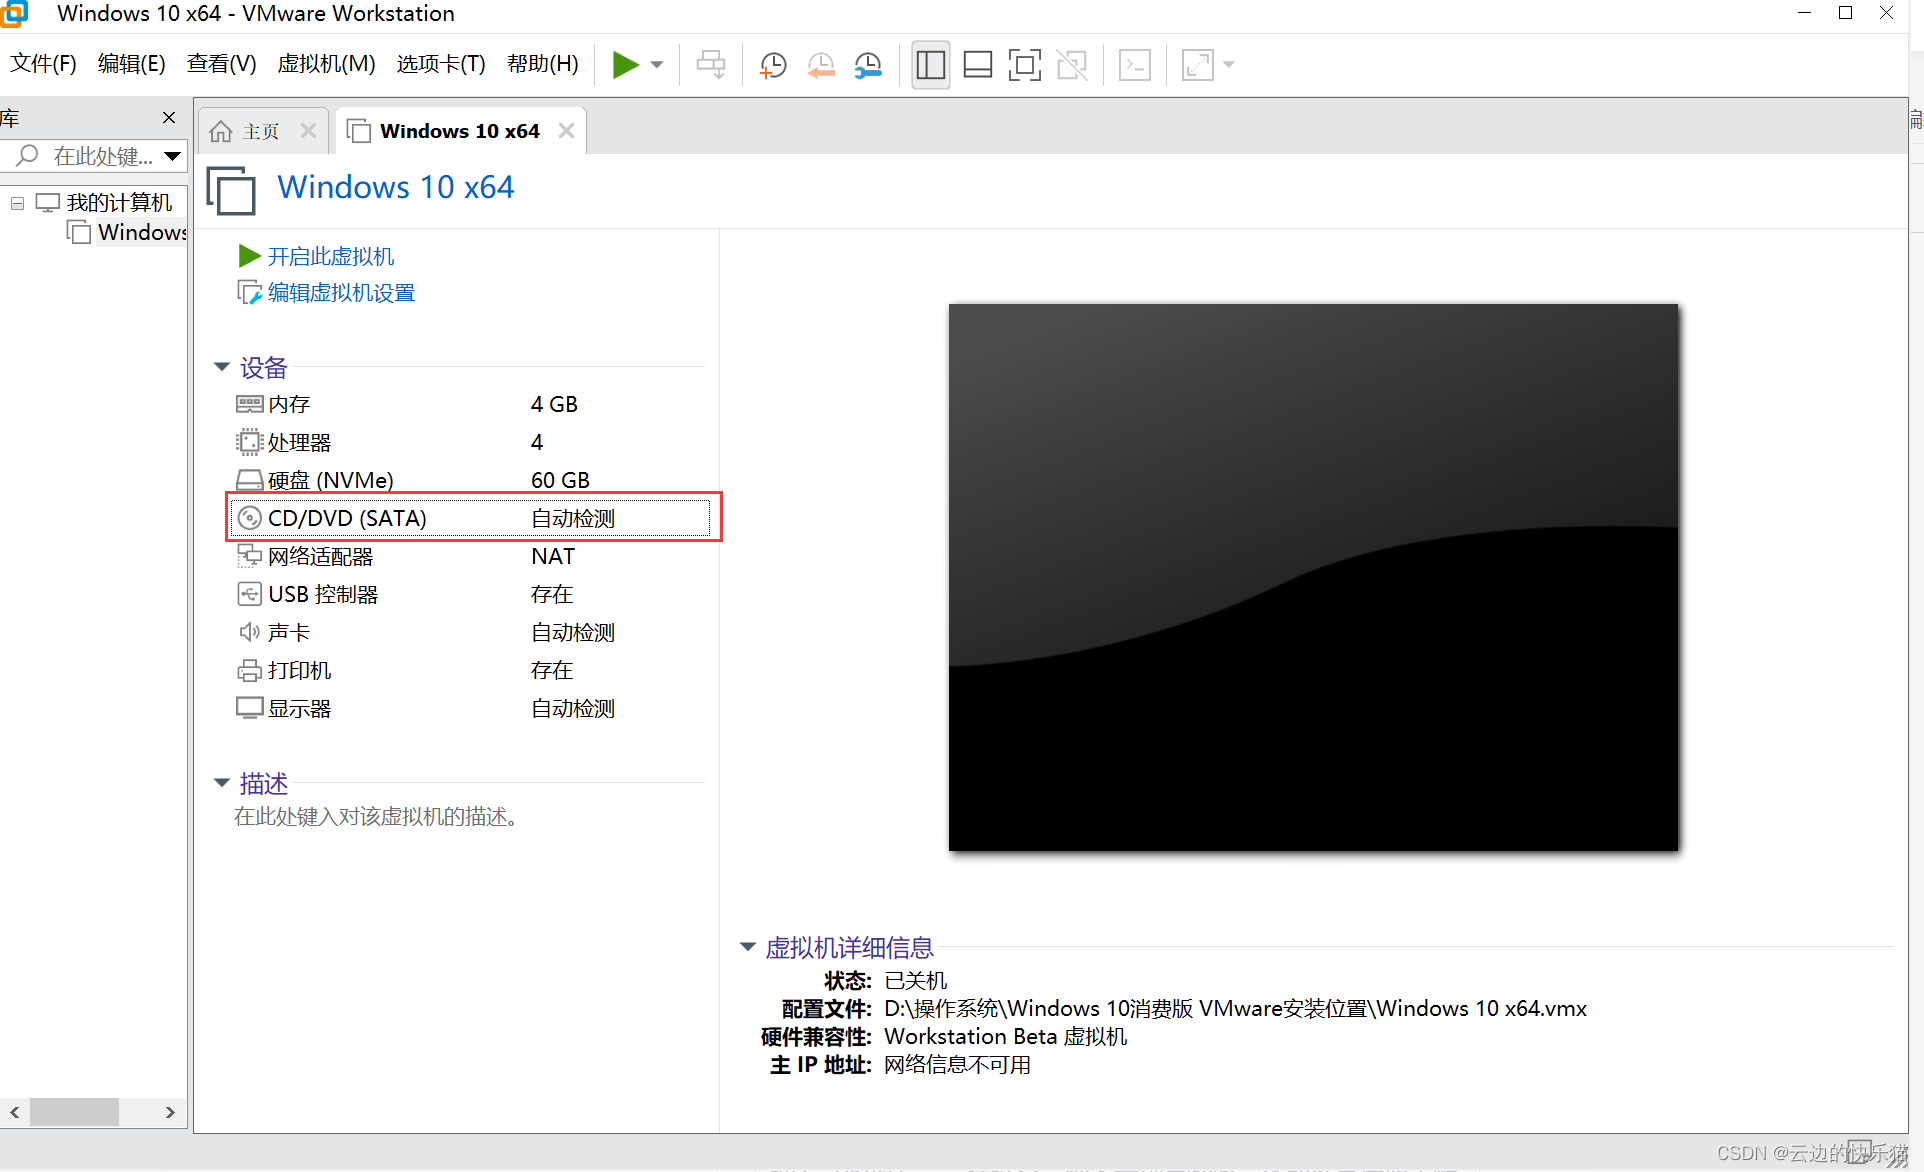
Task: Open the power options dropdown arrow
Action: click(x=657, y=65)
